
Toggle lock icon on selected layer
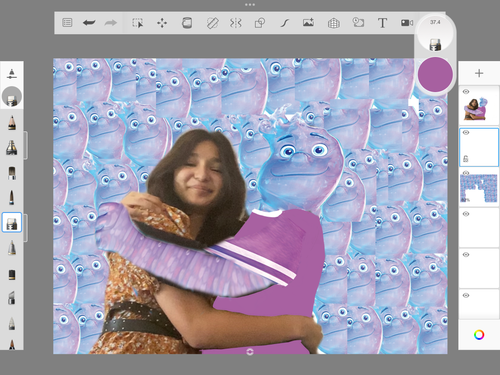(x=466, y=159)
